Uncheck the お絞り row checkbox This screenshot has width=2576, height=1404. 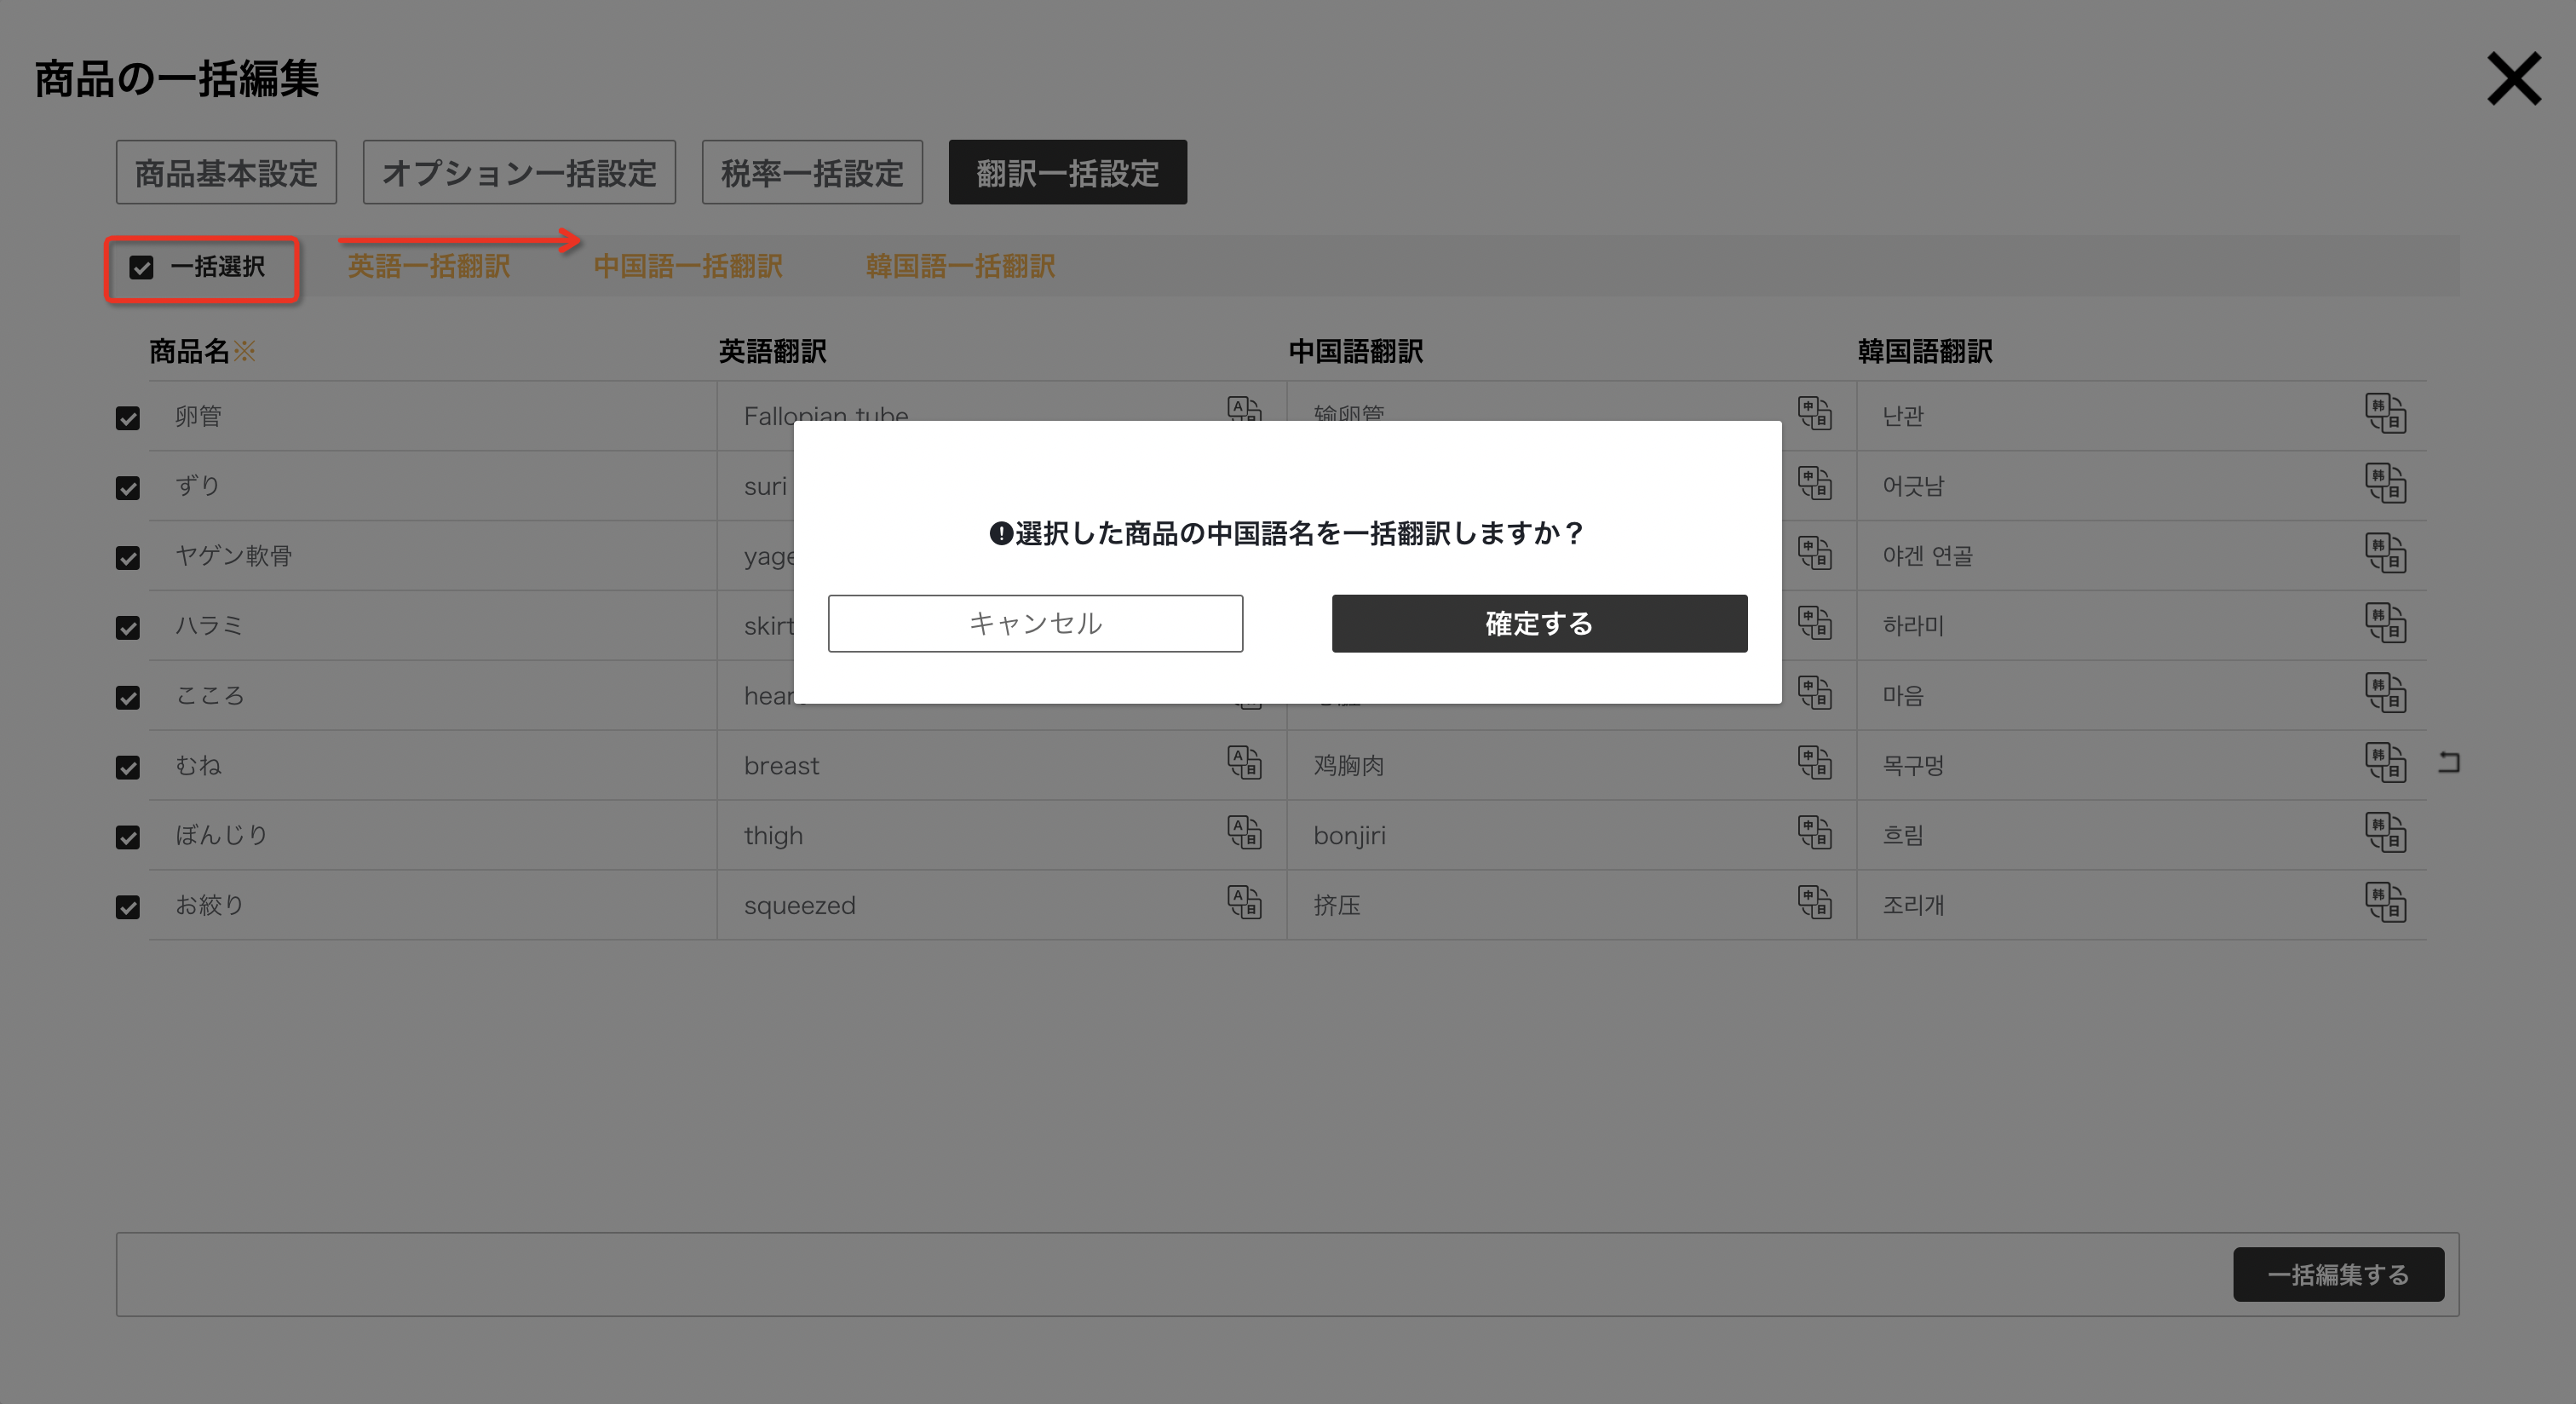(128, 907)
